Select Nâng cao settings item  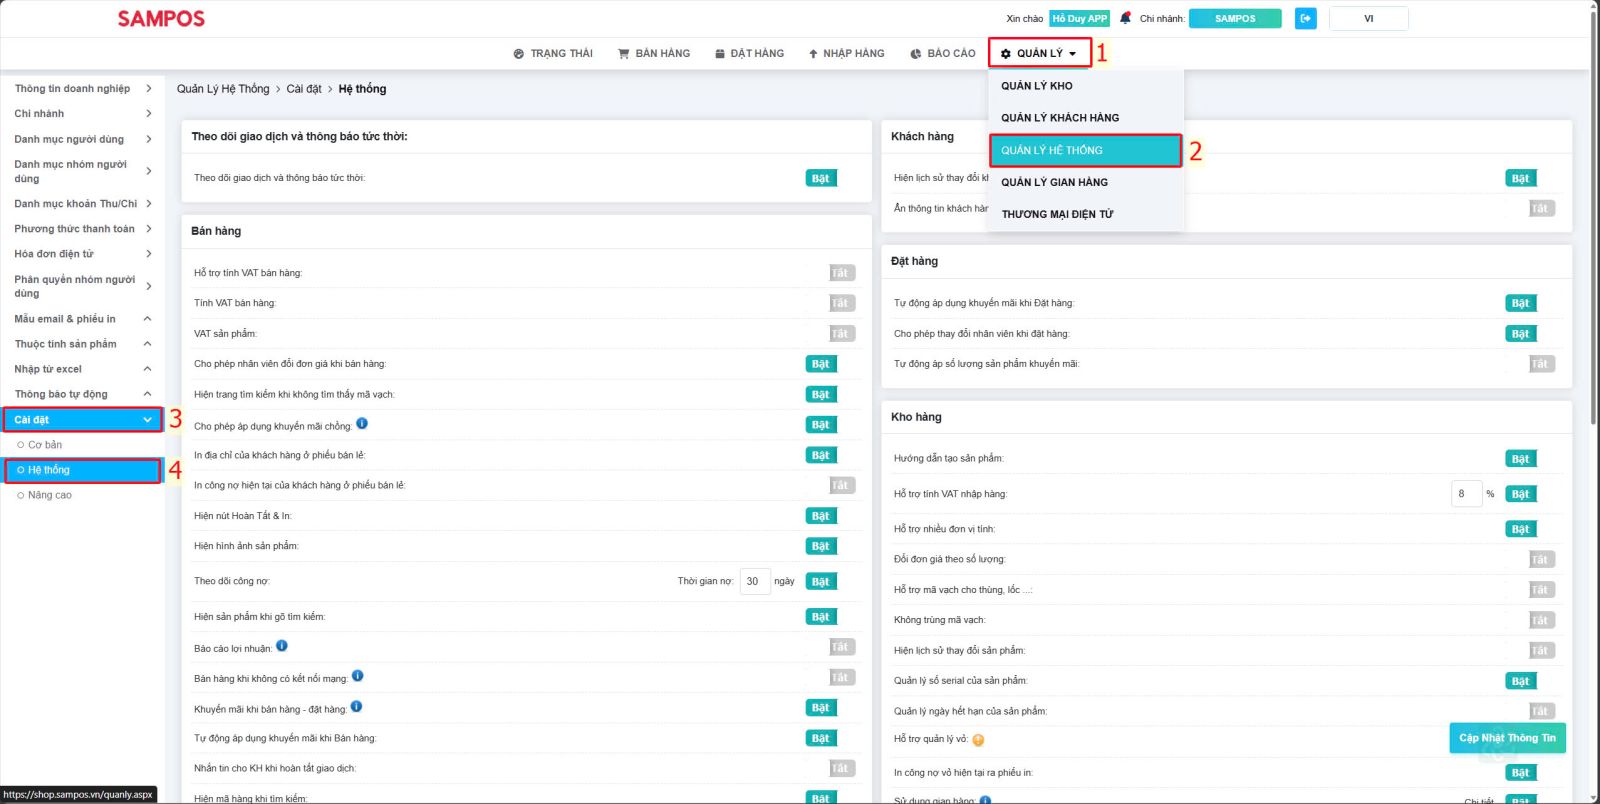click(x=50, y=495)
